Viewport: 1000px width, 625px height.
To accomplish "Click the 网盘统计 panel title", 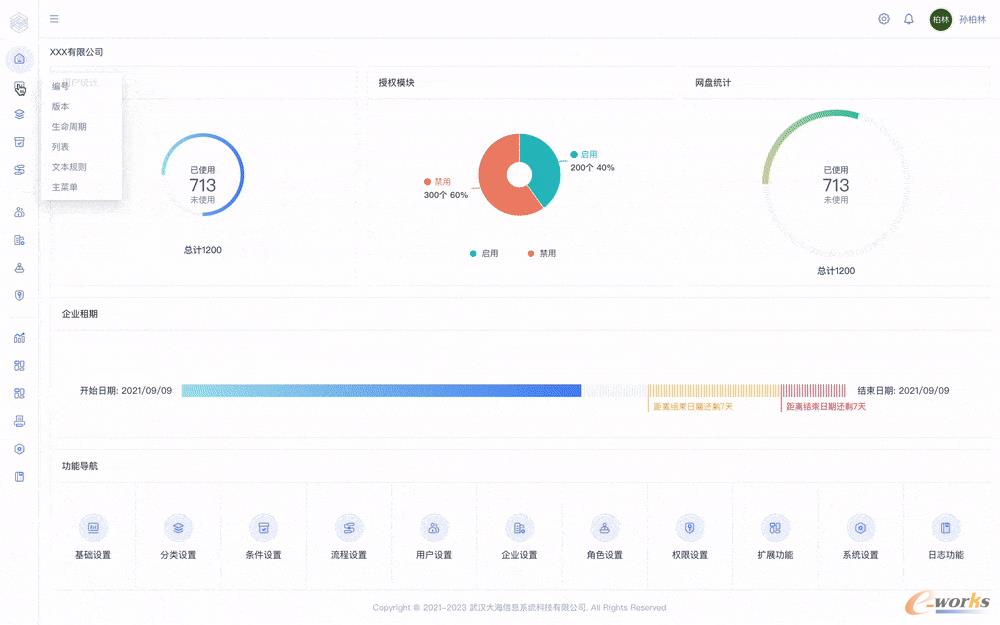I will pyautogui.click(x=713, y=82).
